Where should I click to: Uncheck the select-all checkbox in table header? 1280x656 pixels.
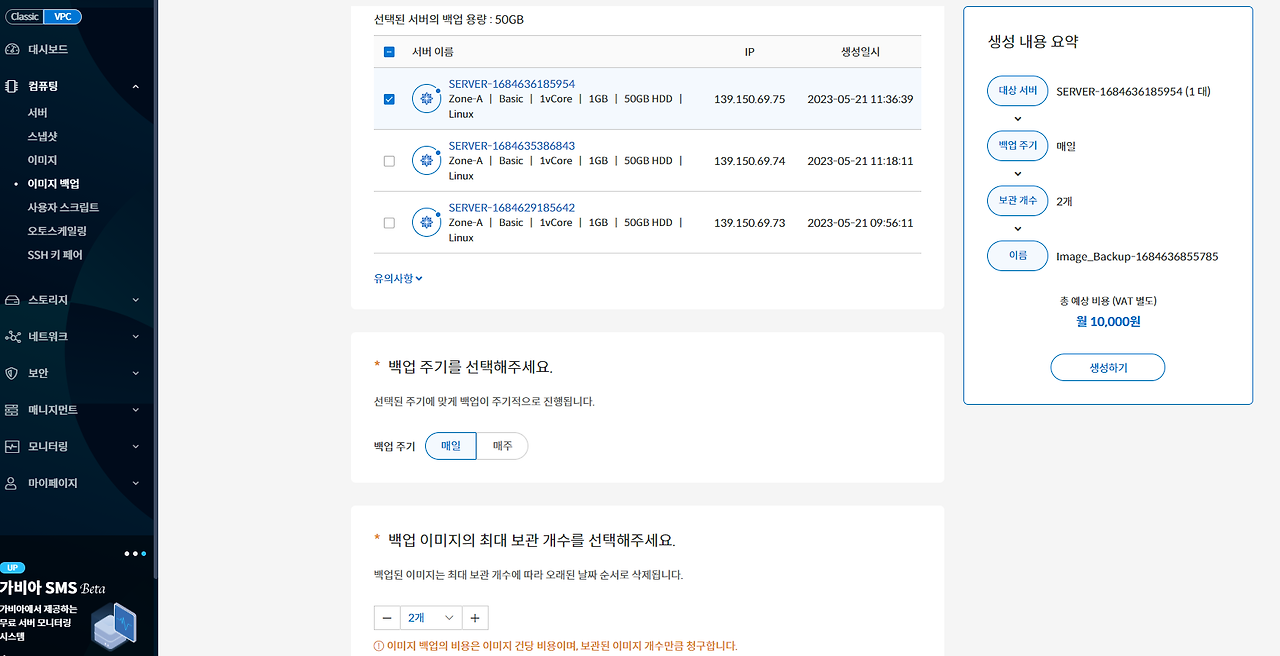(389, 51)
